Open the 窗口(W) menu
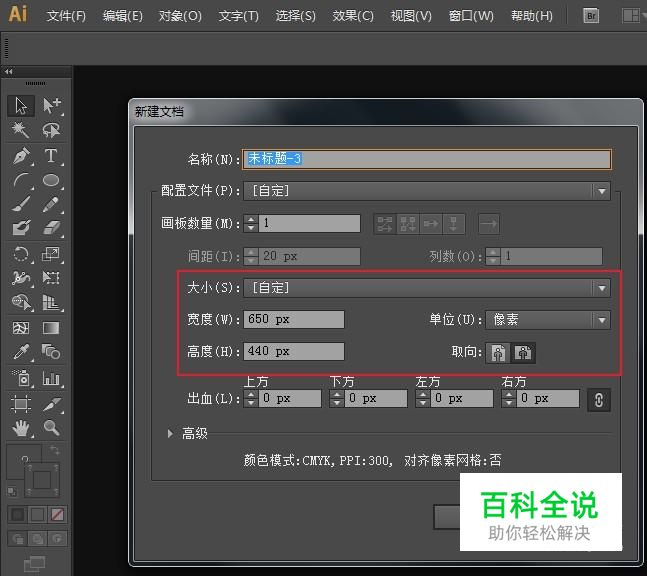647x576 pixels. point(471,16)
